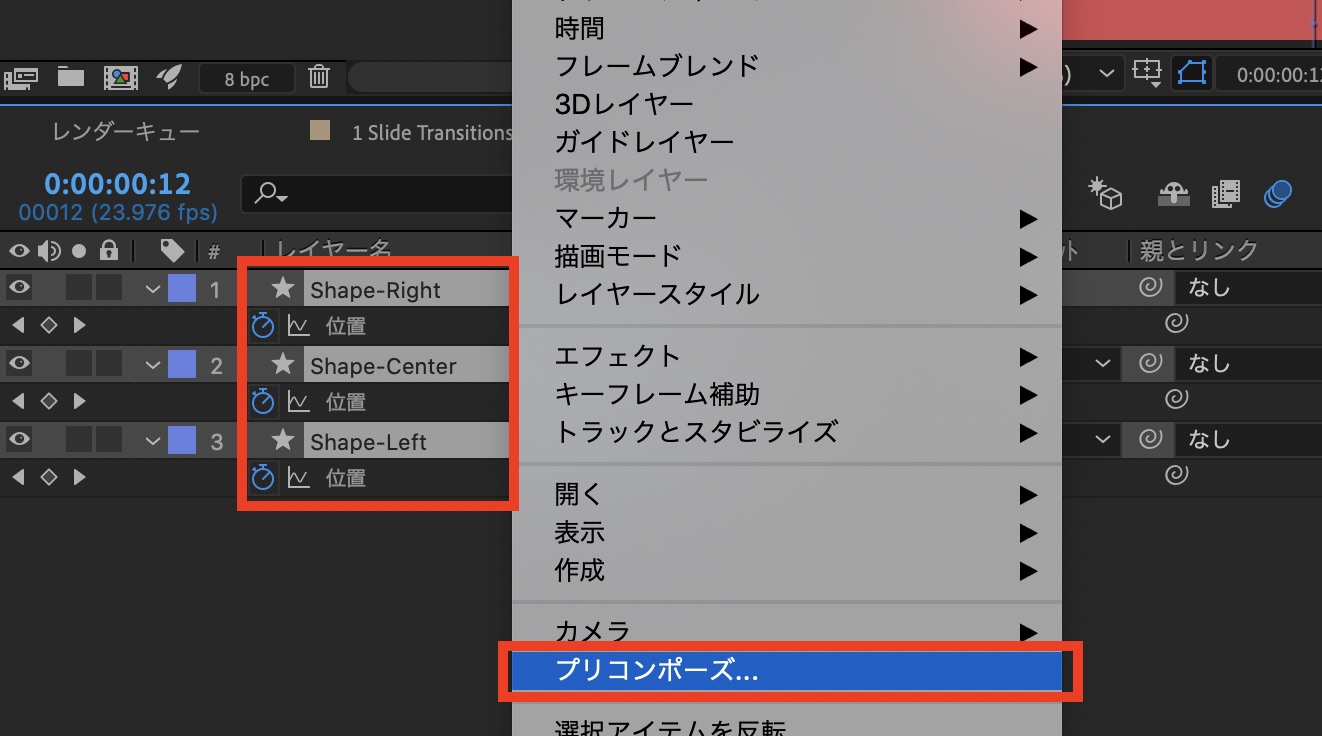Open the エフェクト submenu

pyautogui.click(x=786, y=355)
